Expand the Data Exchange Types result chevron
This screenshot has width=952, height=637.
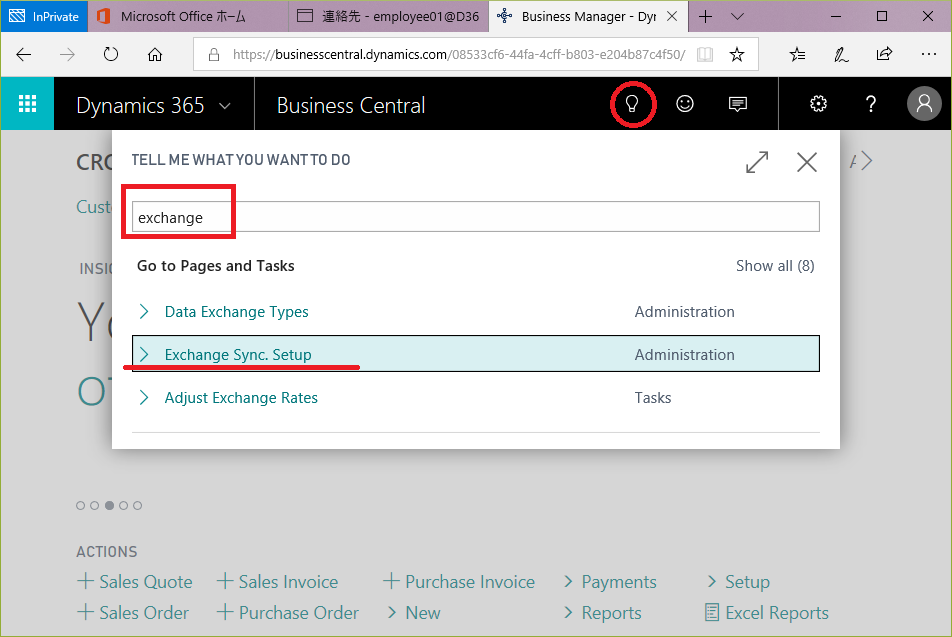144,312
